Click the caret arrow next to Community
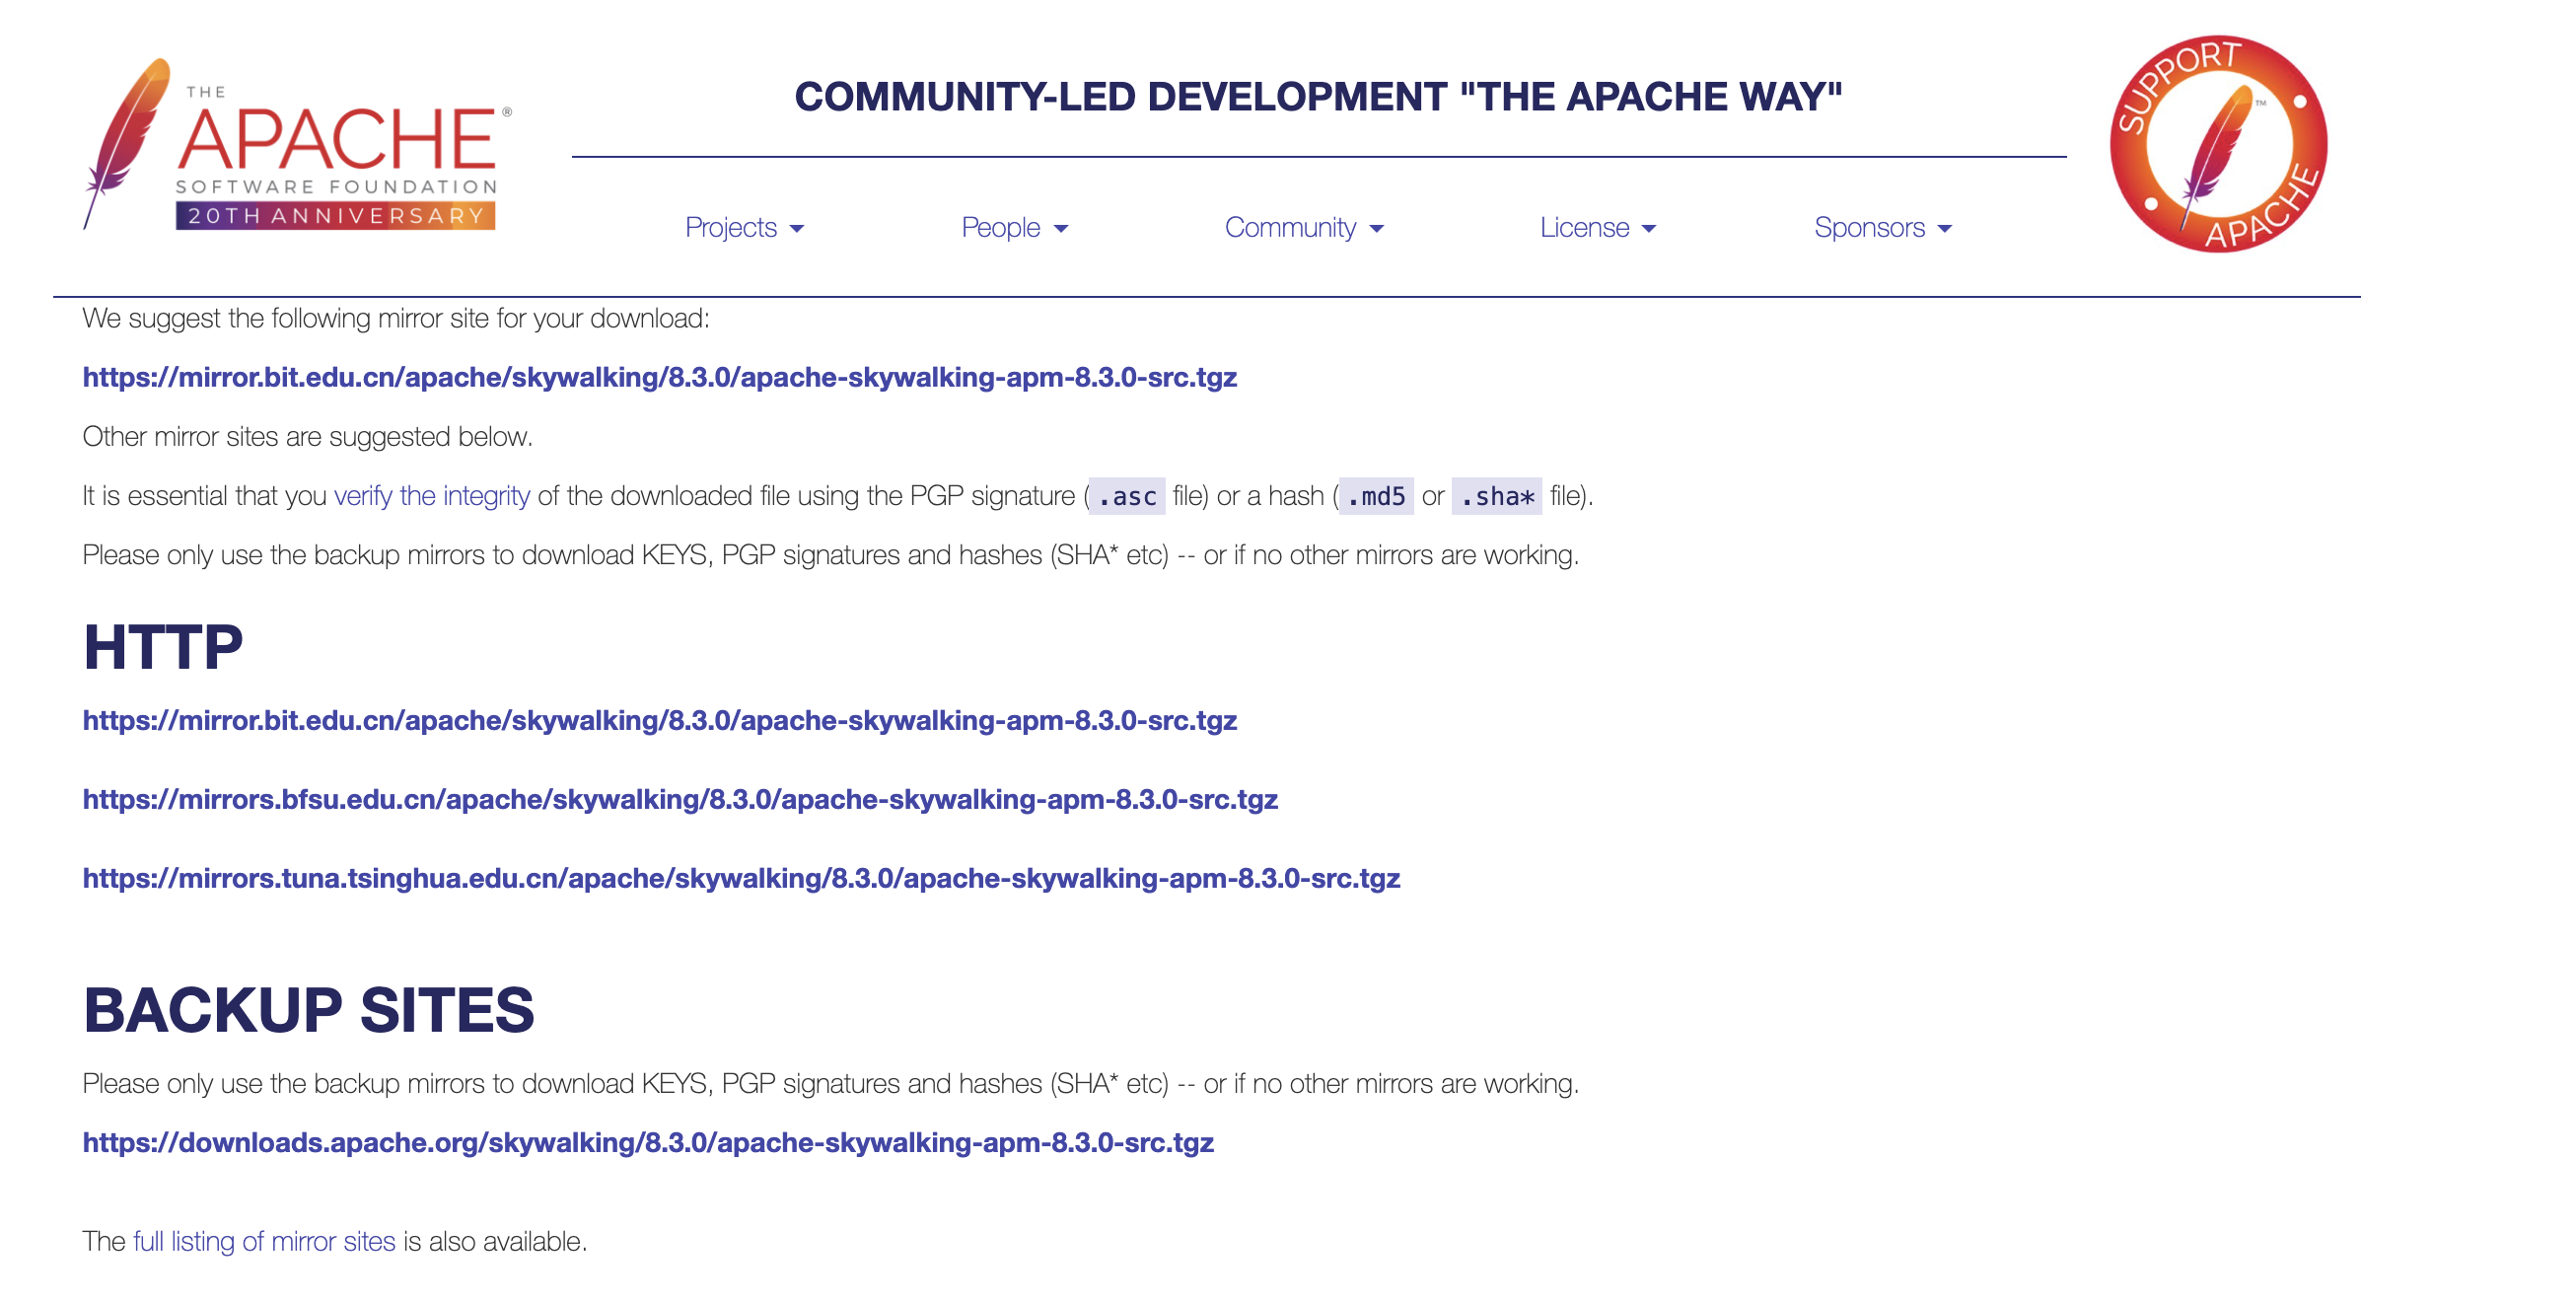 pos(1376,229)
